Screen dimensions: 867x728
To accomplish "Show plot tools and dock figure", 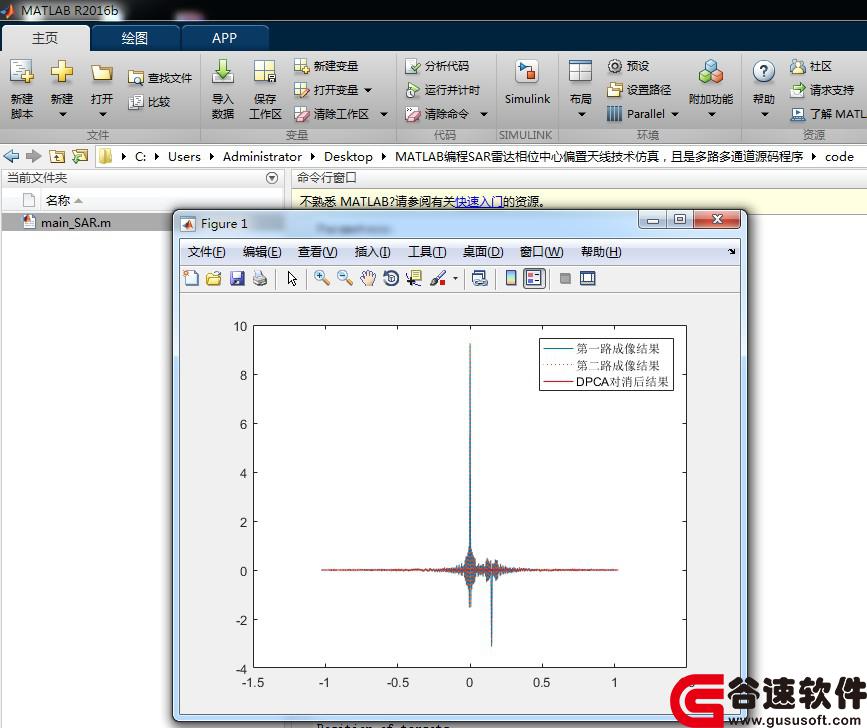I will click(x=588, y=278).
